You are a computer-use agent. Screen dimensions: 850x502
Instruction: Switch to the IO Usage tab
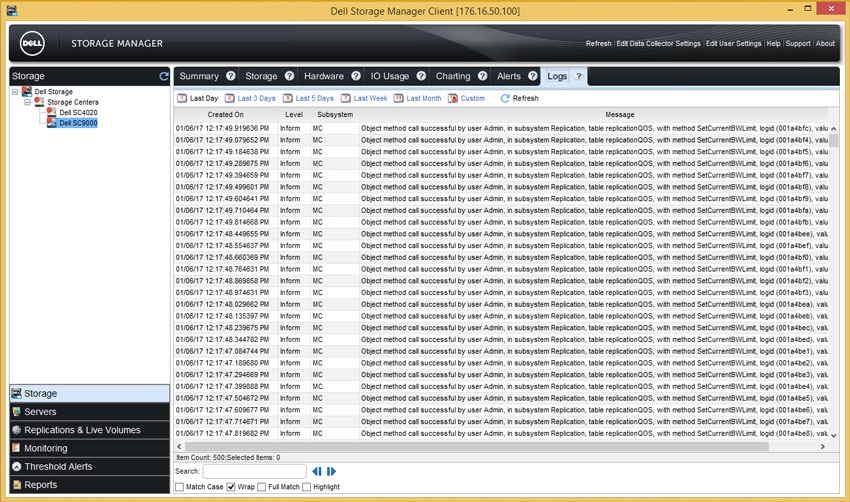pos(390,76)
